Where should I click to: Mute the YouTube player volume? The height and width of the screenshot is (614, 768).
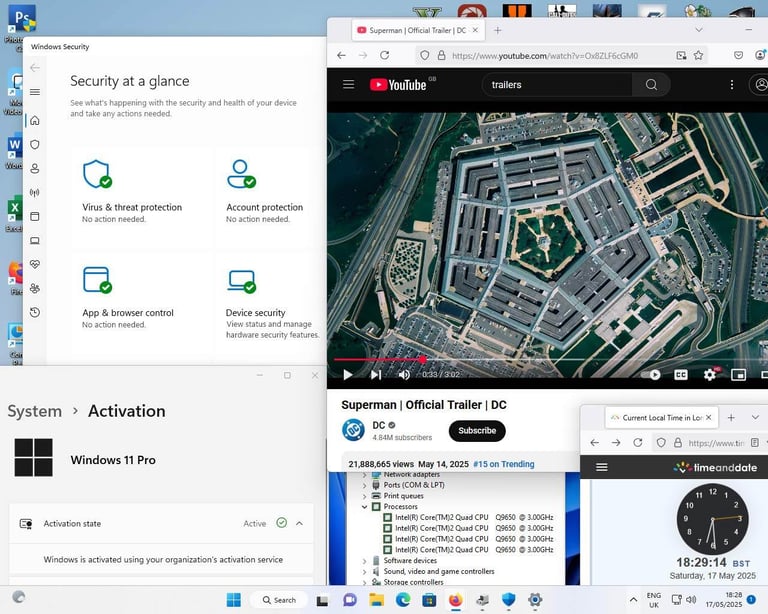pos(404,375)
